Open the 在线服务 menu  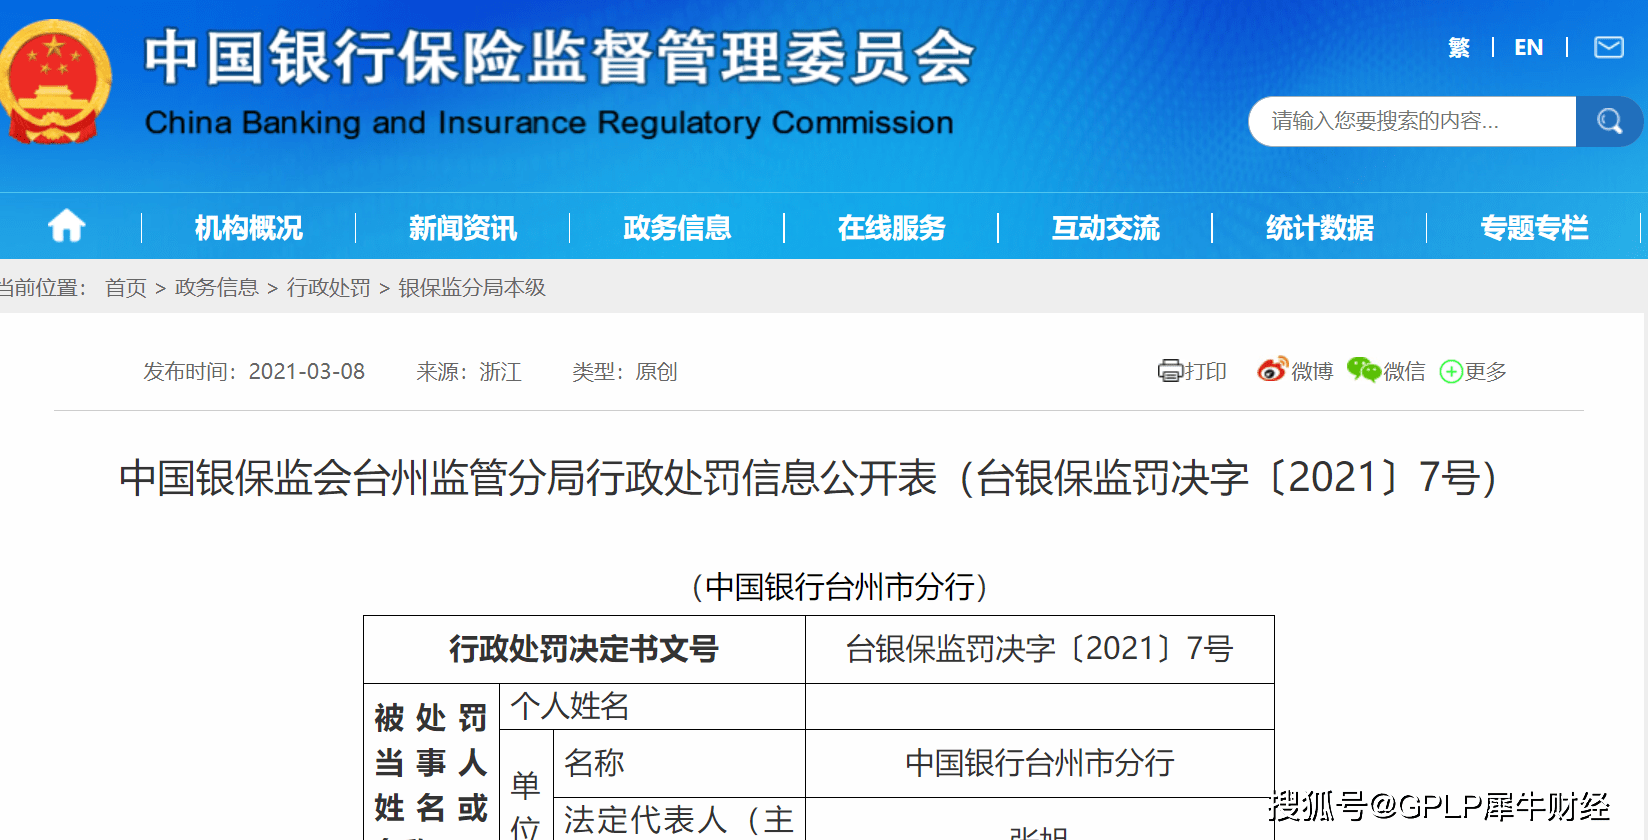pyautogui.click(x=891, y=228)
